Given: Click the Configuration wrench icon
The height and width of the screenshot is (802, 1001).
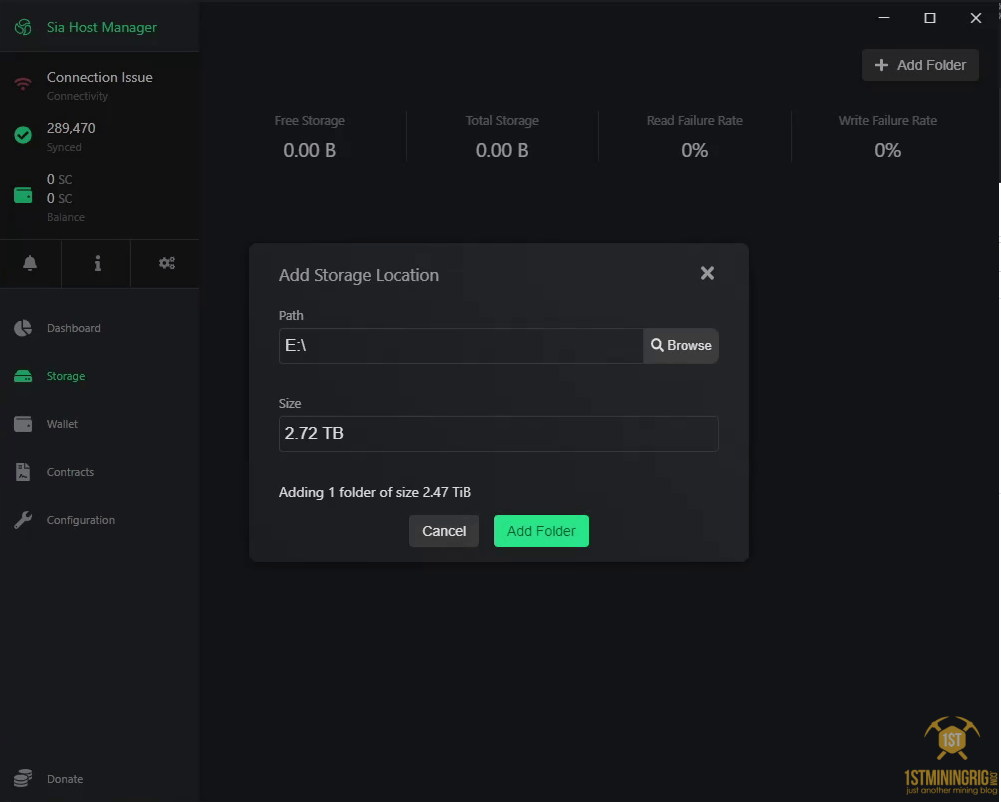Looking at the screenshot, I should point(23,520).
